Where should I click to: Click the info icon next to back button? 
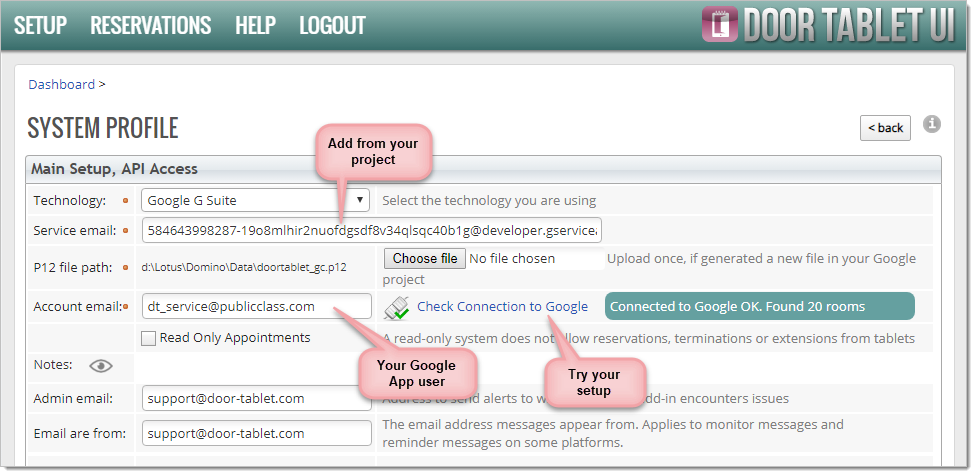tap(931, 124)
